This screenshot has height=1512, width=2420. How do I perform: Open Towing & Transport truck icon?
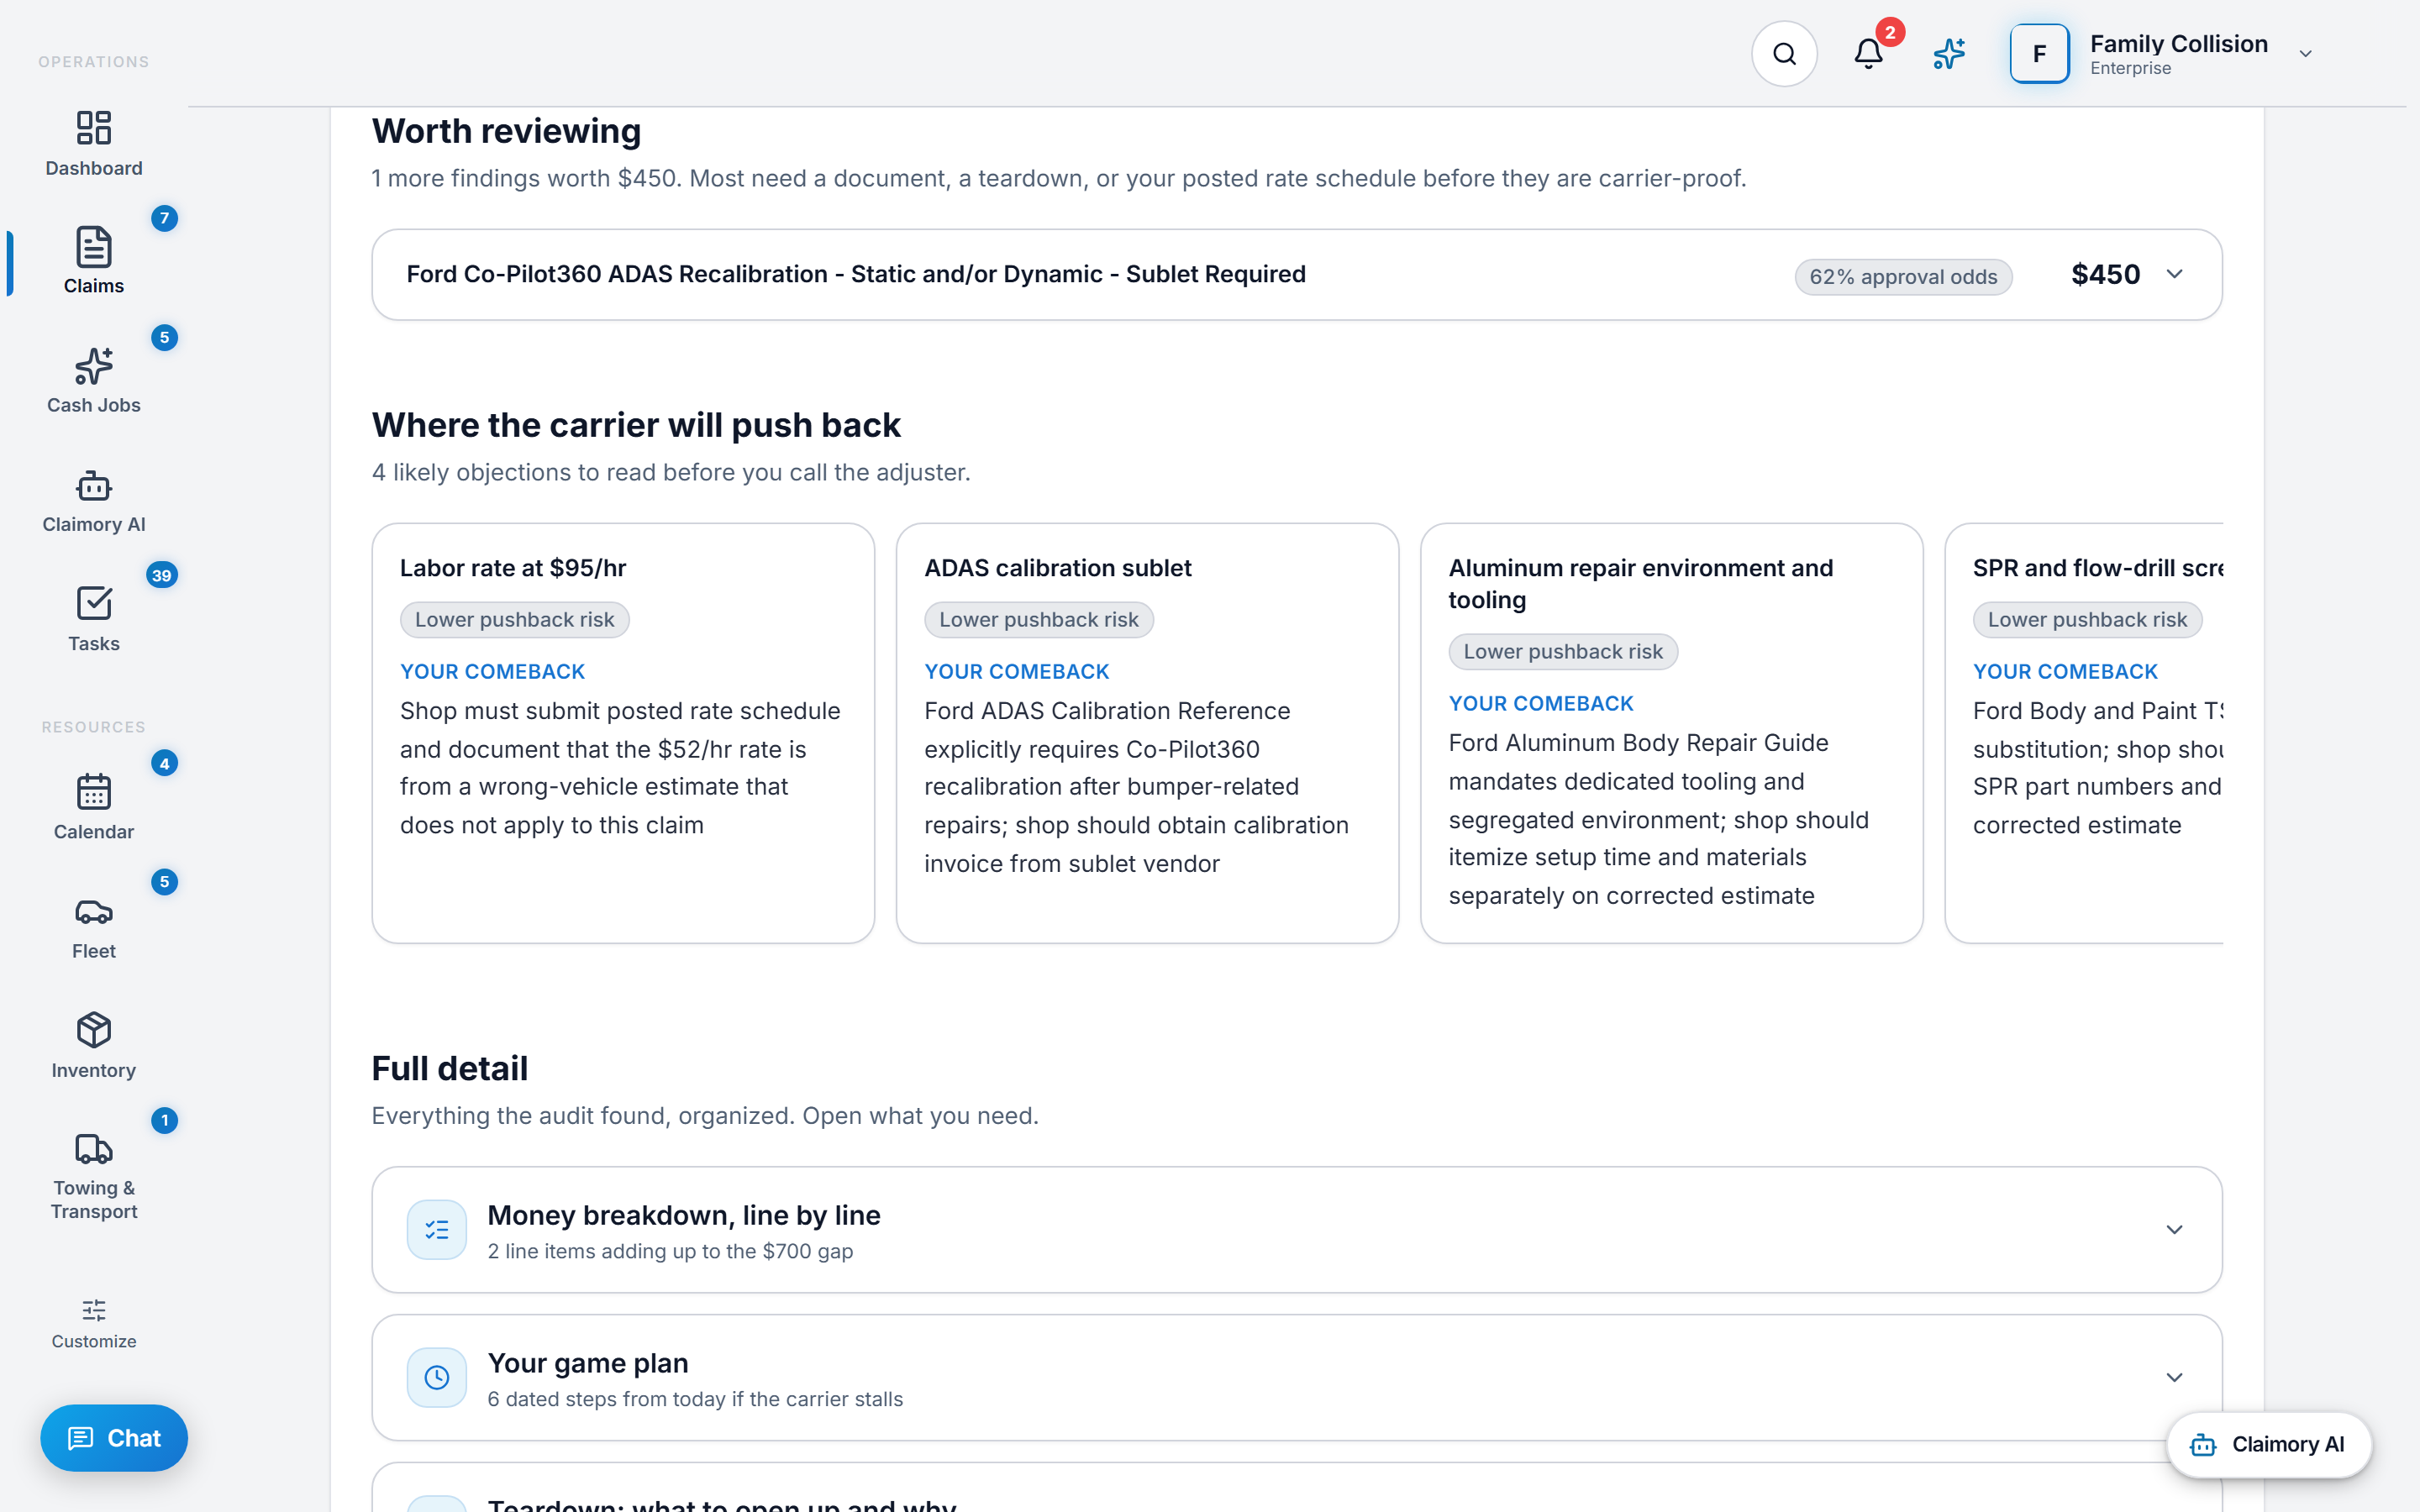[94, 1149]
